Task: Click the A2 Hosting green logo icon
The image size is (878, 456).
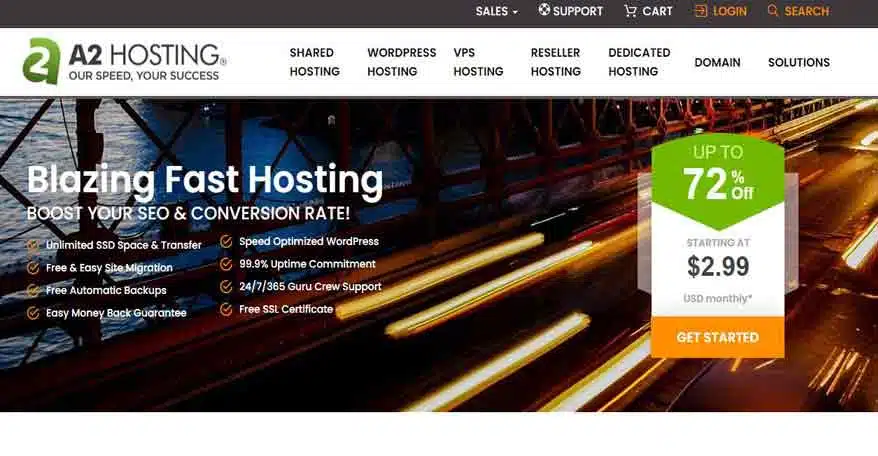Action: click(x=41, y=61)
